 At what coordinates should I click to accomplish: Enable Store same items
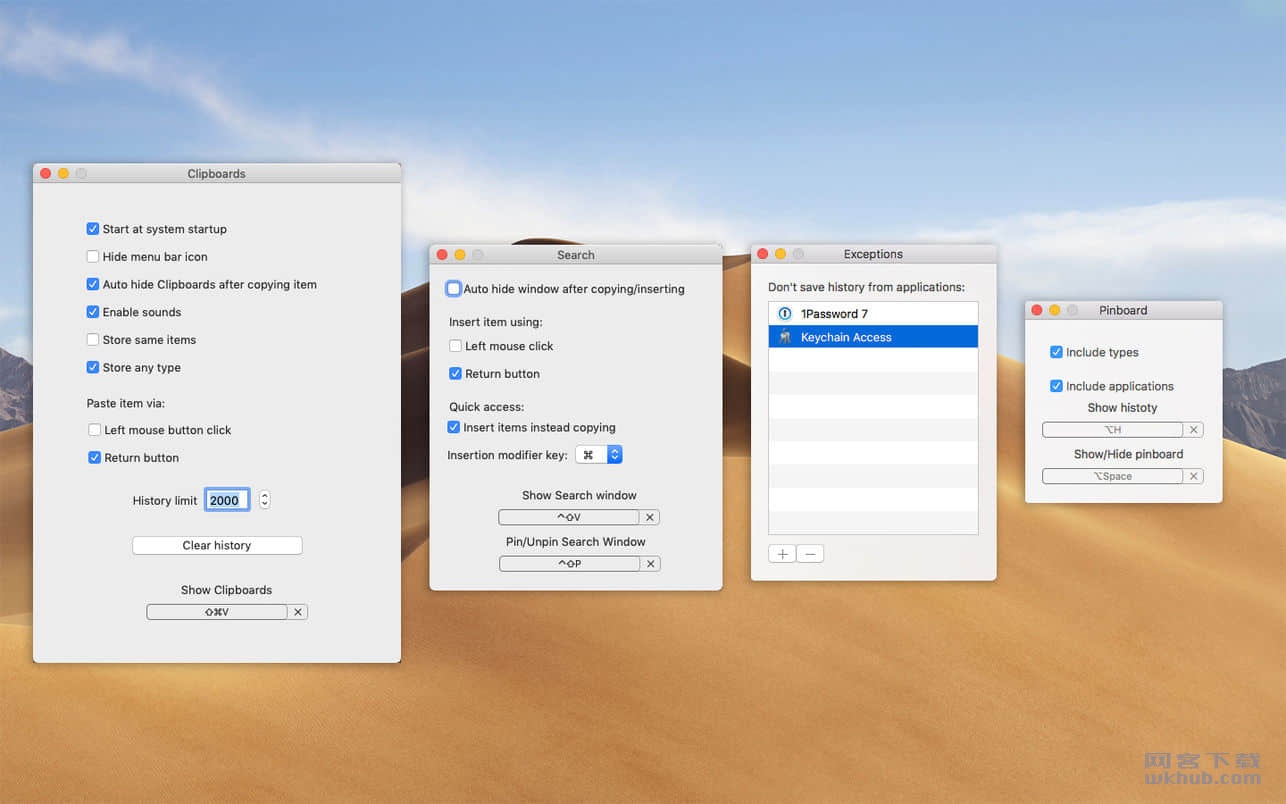click(x=93, y=340)
